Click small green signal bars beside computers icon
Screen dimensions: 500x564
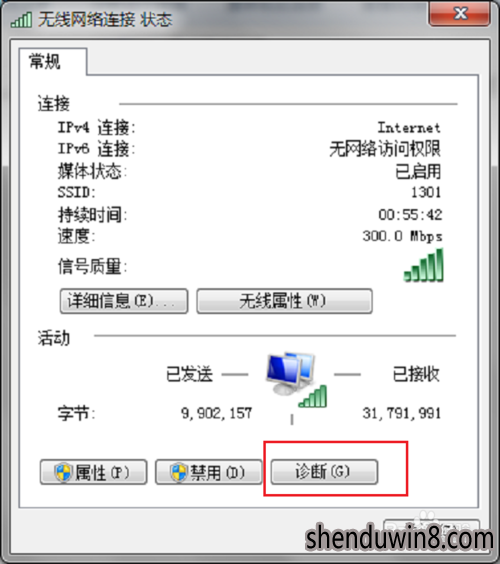click(x=313, y=396)
